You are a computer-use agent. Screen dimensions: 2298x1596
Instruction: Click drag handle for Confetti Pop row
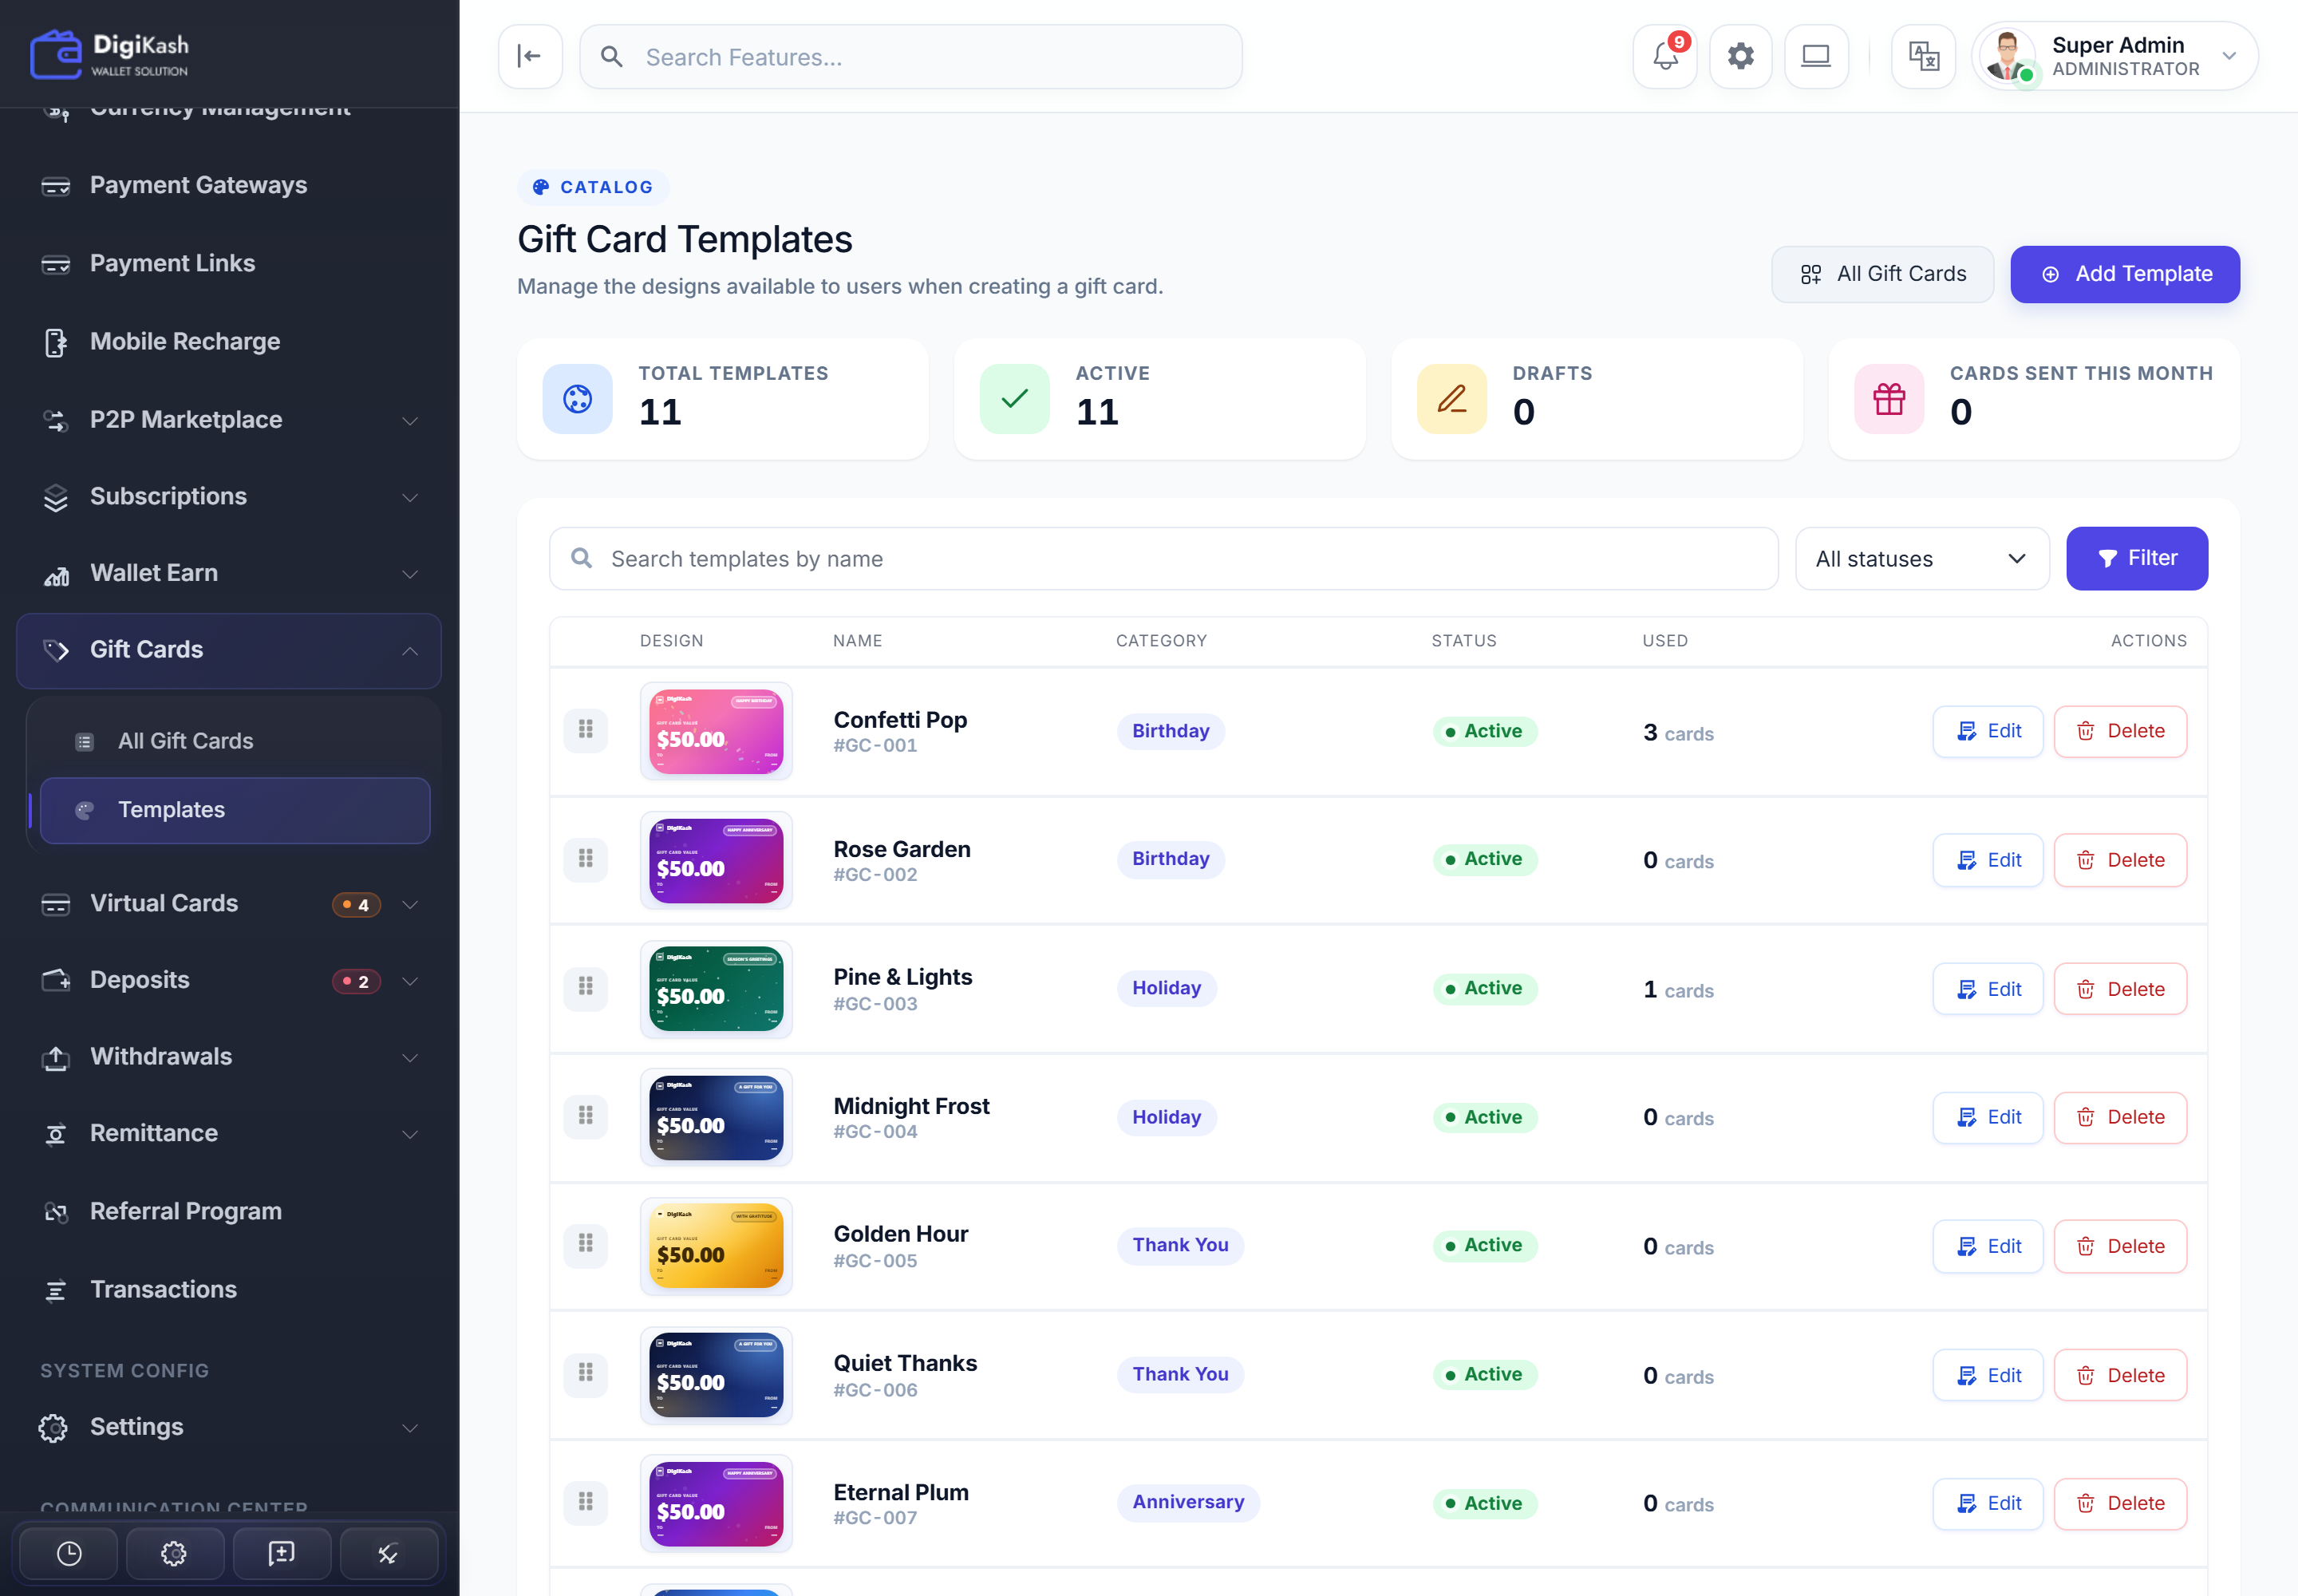pos(586,730)
